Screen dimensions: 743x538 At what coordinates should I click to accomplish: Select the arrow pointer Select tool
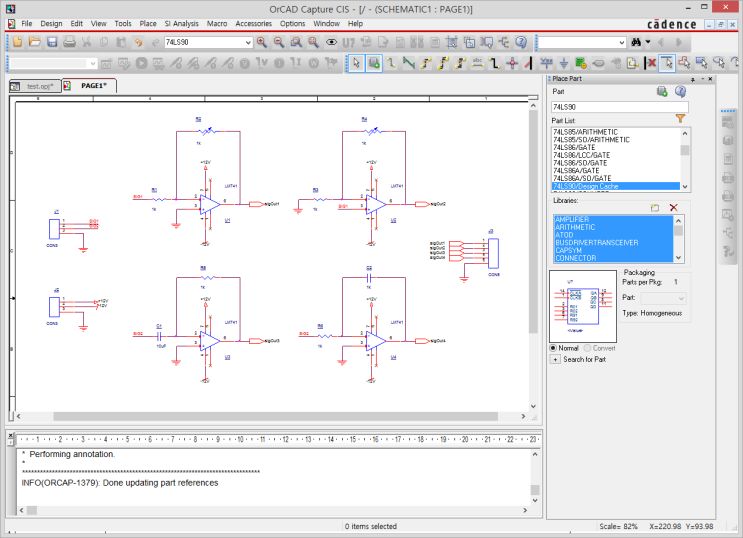pyautogui.click(x=357, y=63)
